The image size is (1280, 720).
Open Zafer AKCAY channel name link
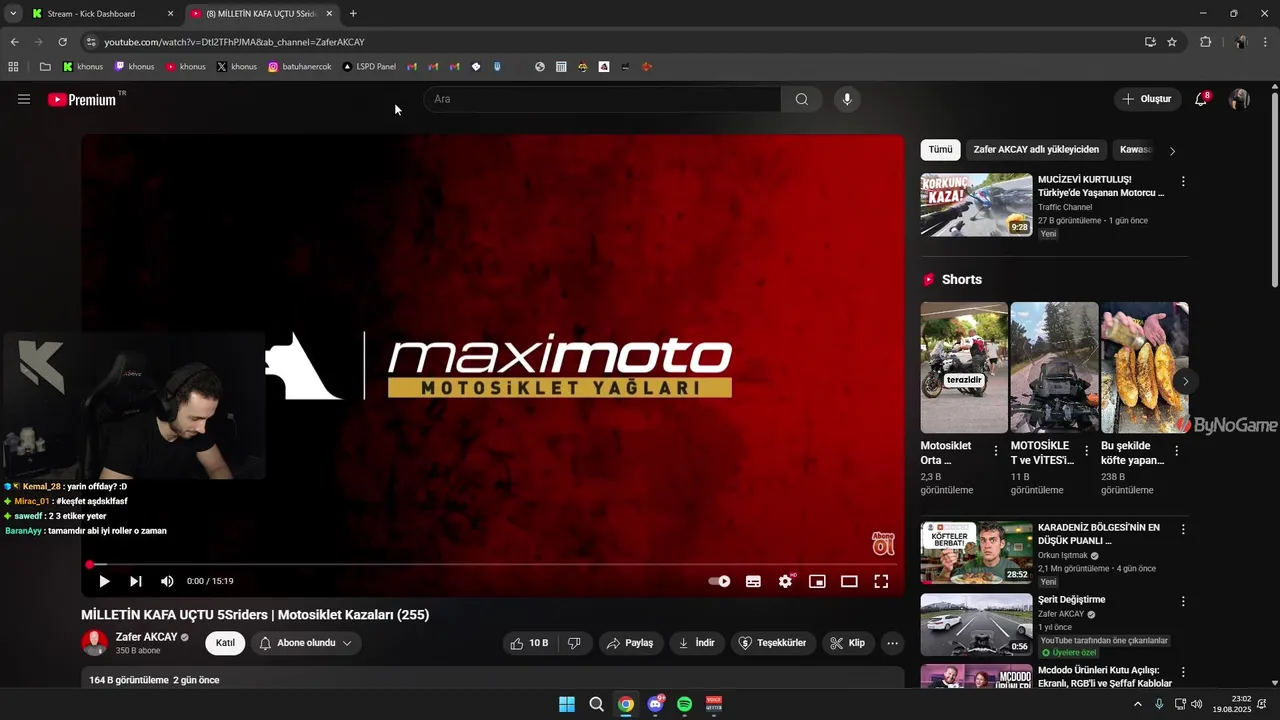point(146,637)
